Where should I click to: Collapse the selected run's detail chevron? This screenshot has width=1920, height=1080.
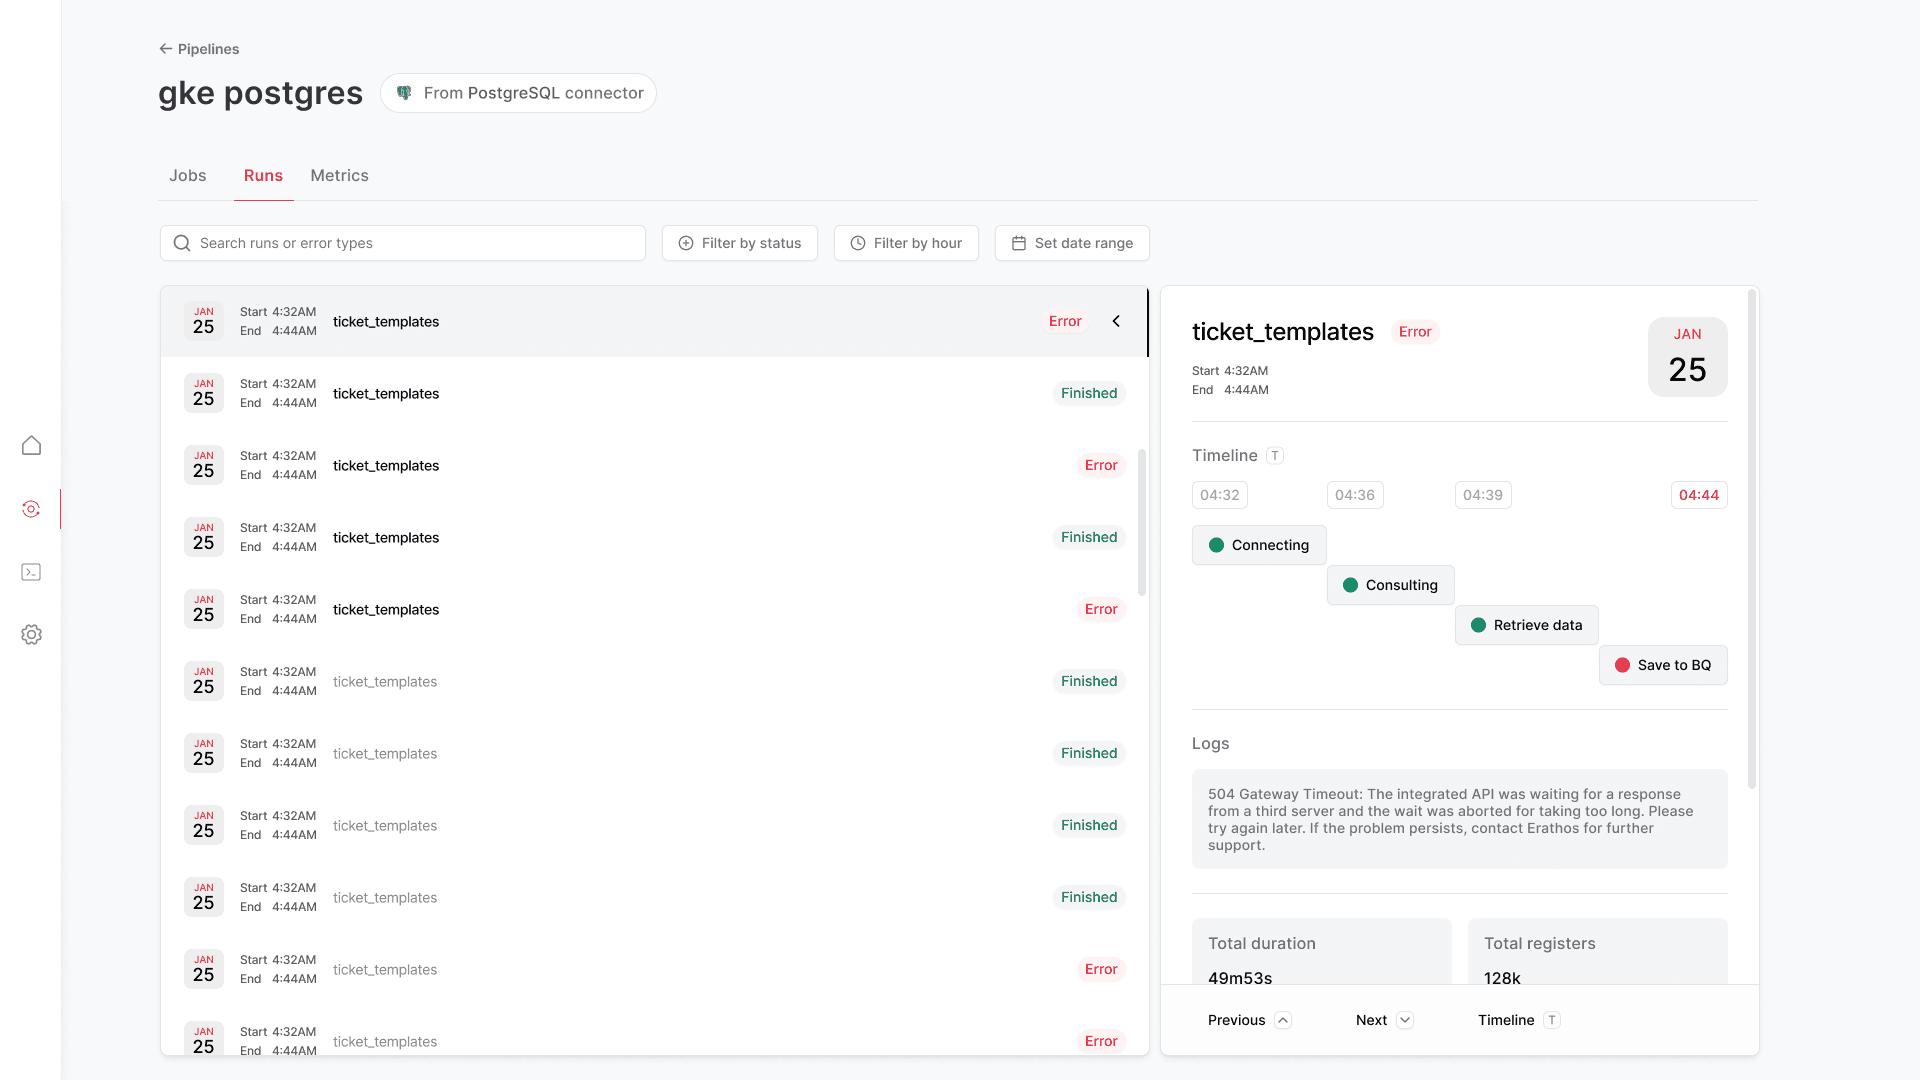tap(1116, 321)
